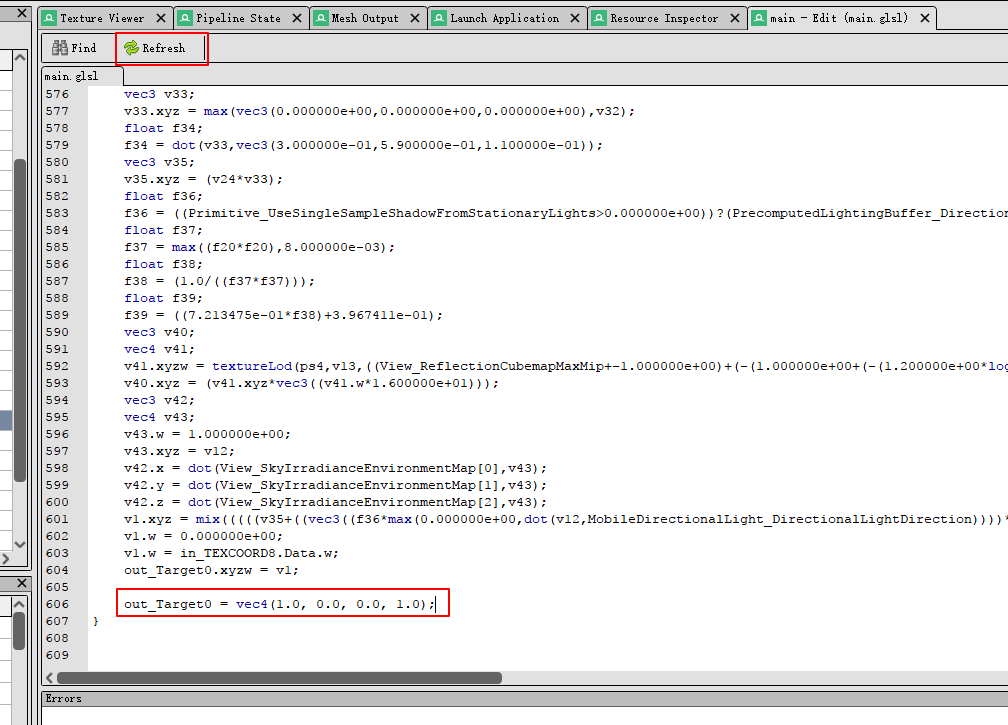Screen dimensions: 1008x725
Task: Switch to the Mesh Output tab
Action: 365,17
